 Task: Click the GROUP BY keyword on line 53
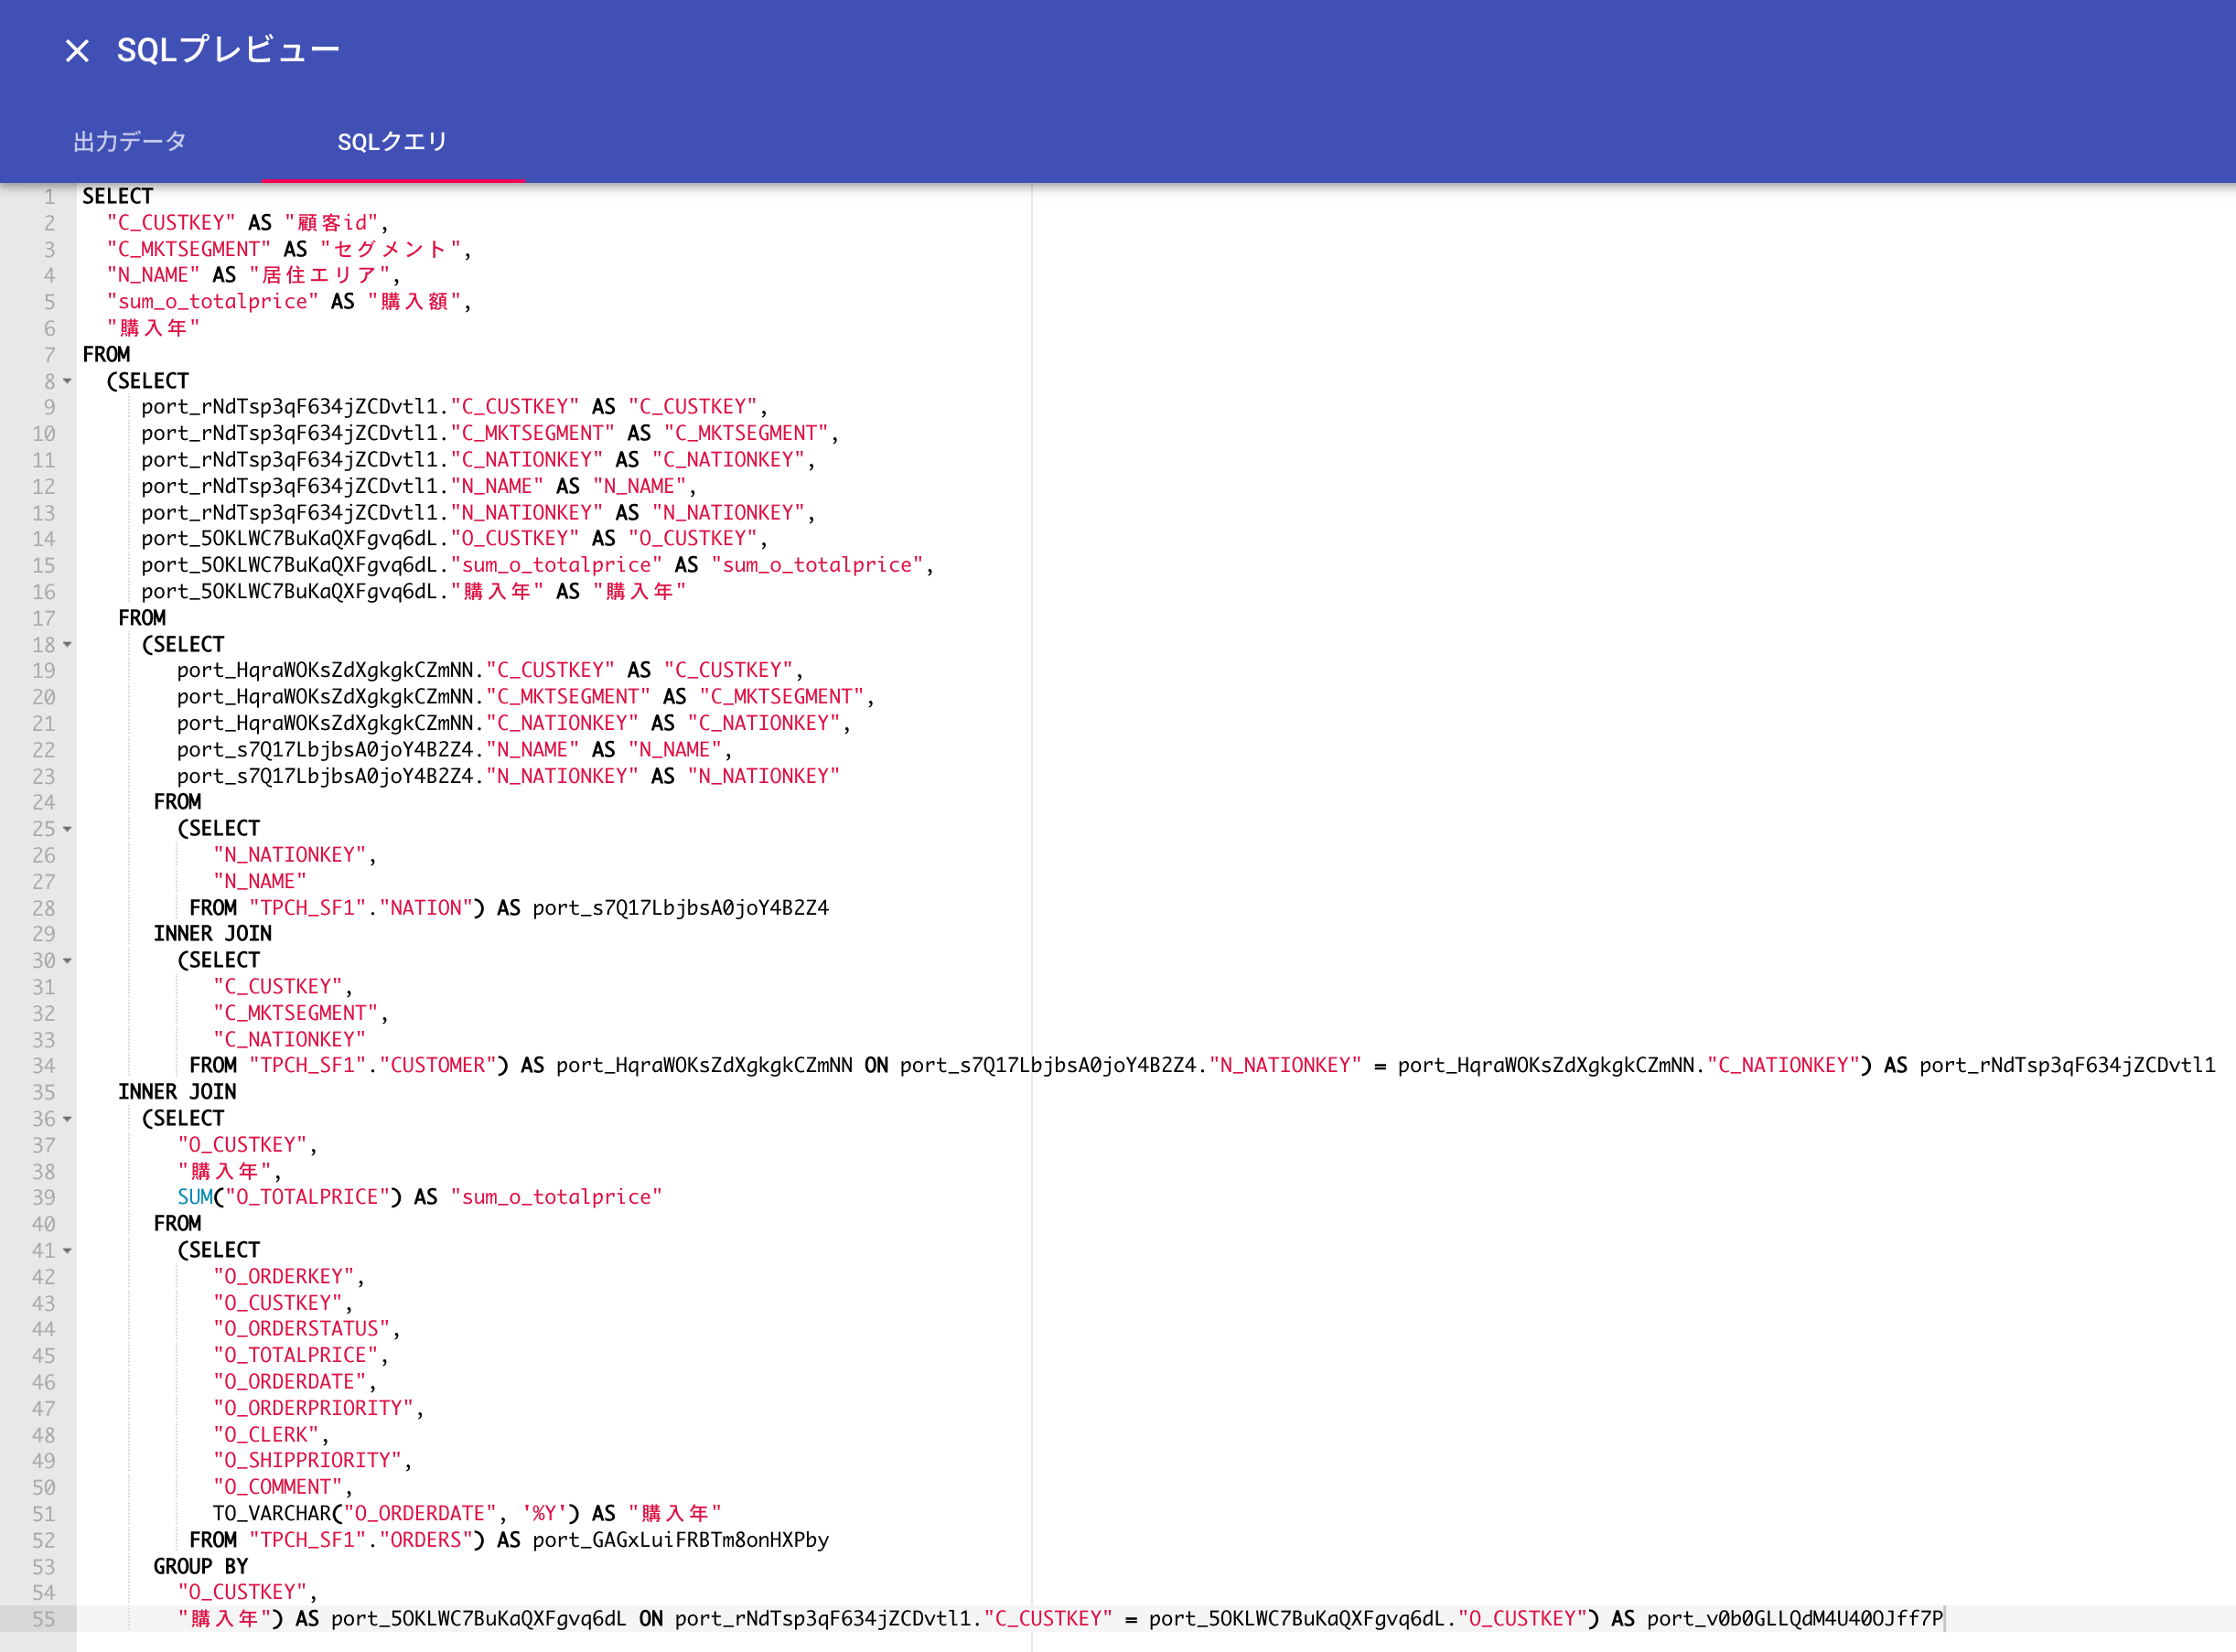(x=200, y=1566)
